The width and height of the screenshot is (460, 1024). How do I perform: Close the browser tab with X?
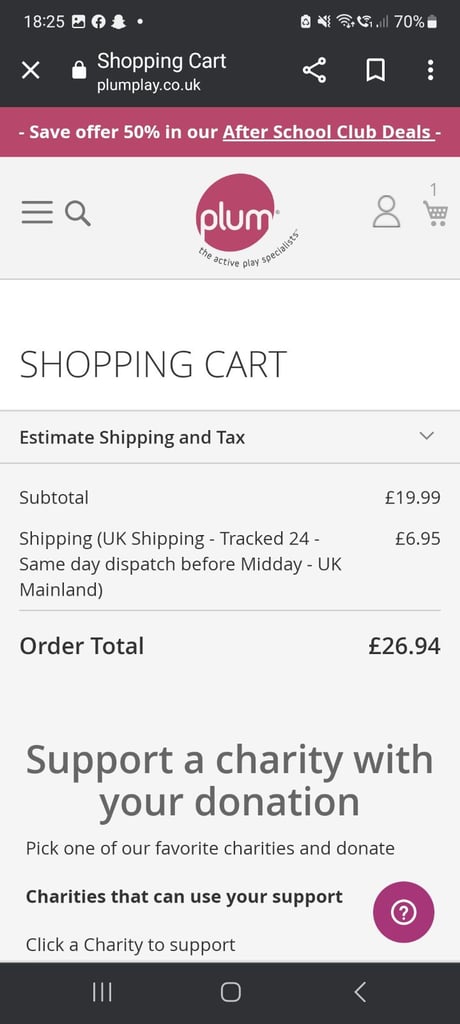[31, 70]
